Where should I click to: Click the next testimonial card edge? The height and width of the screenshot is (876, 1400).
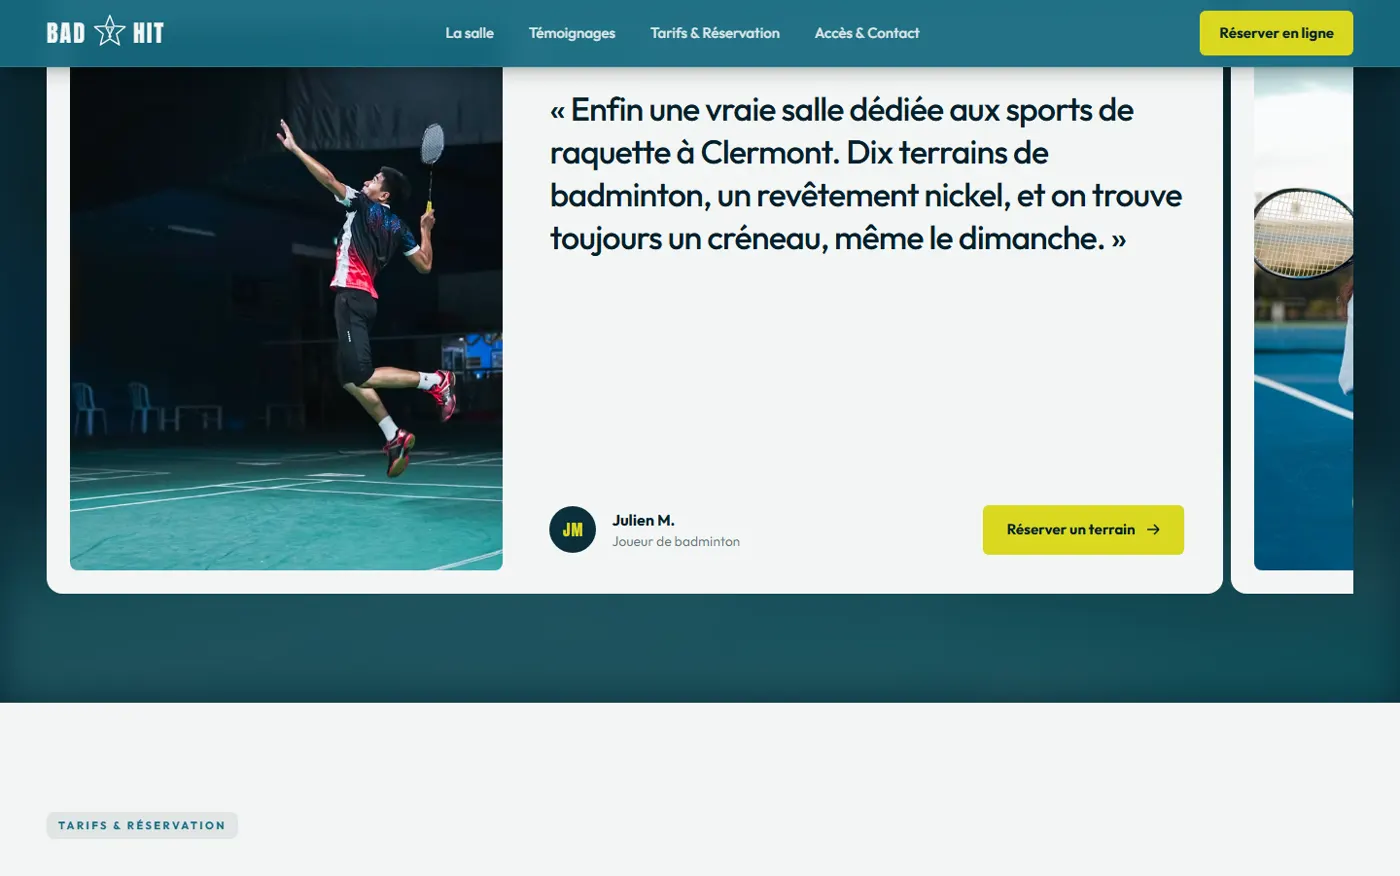(x=1292, y=330)
